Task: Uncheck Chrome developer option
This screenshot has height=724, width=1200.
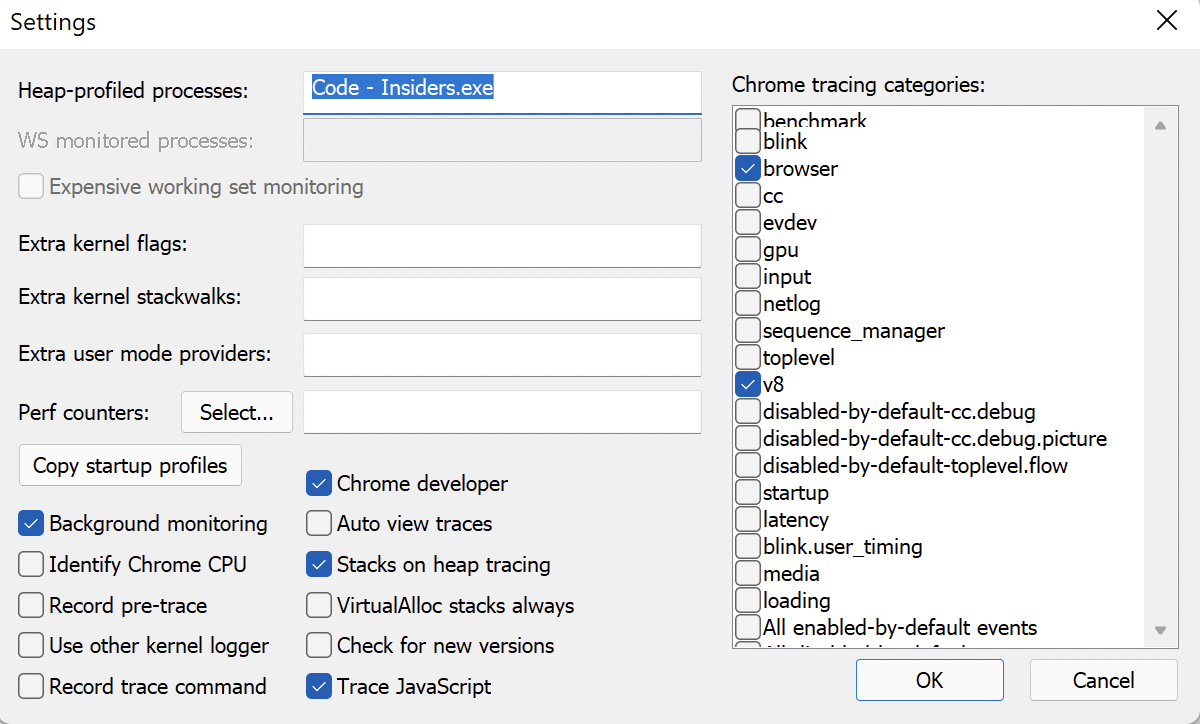Action: (x=318, y=483)
